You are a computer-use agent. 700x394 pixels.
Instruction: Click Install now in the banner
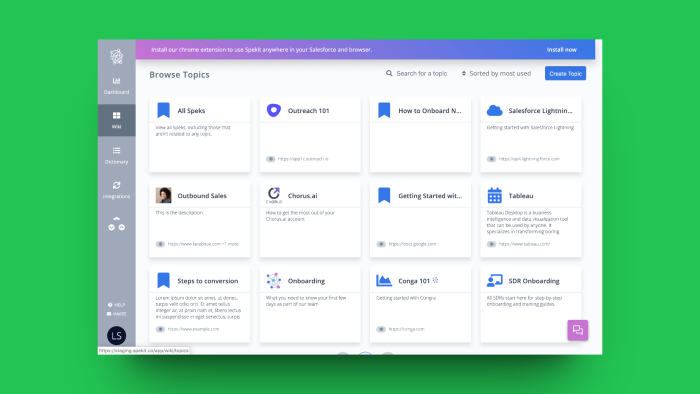[562, 50]
